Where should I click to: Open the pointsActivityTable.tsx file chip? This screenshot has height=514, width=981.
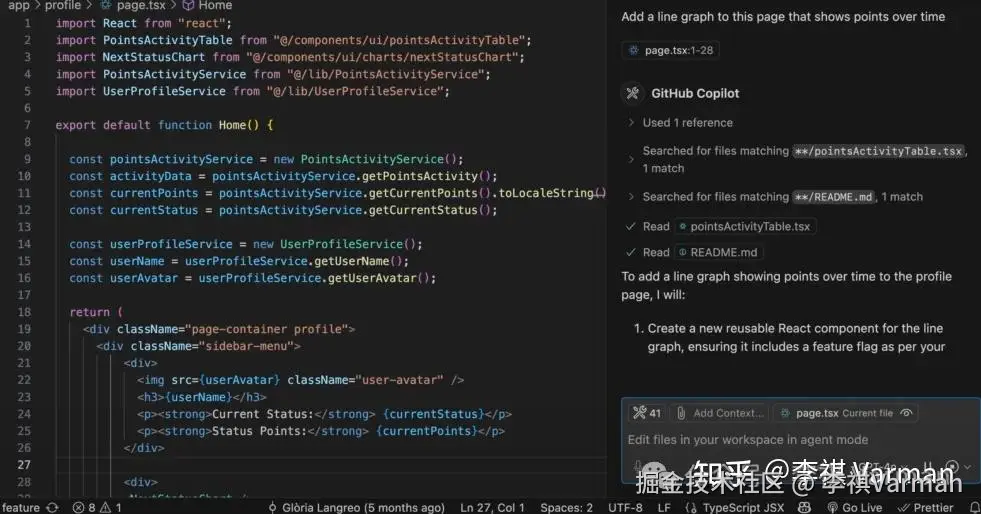click(745, 226)
